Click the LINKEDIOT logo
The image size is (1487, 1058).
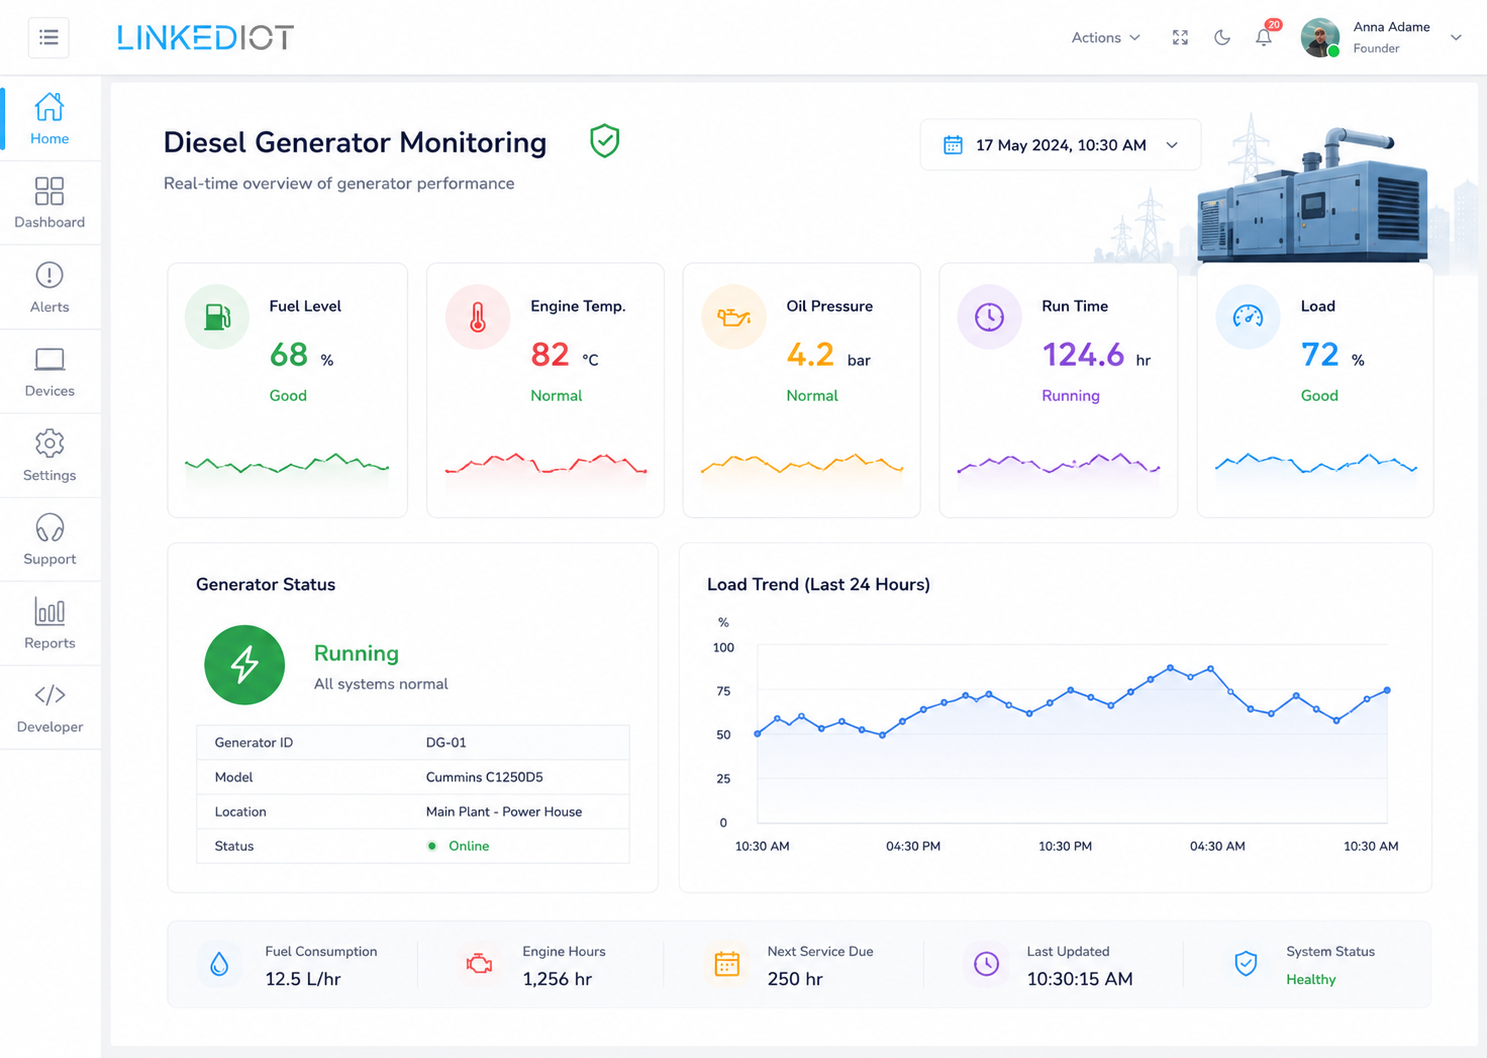[x=205, y=38]
